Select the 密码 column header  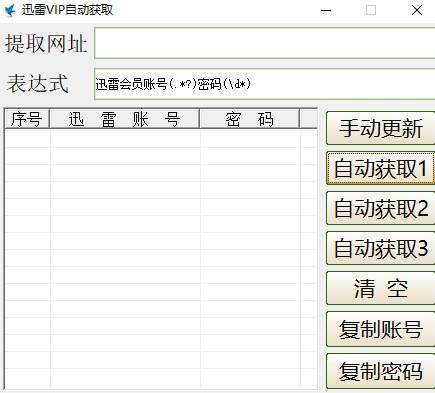pyautogui.click(x=249, y=119)
